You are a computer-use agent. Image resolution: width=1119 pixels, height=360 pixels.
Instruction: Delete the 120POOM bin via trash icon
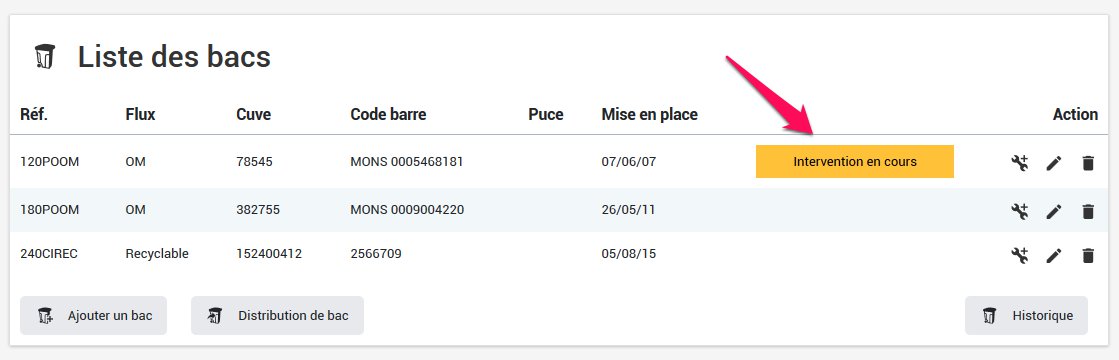[x=1088, y=163]
